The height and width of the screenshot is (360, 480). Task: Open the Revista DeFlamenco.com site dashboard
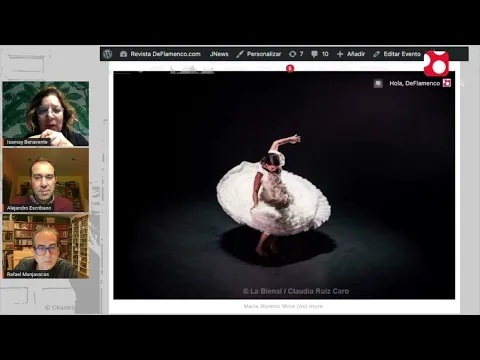(160, 54)
